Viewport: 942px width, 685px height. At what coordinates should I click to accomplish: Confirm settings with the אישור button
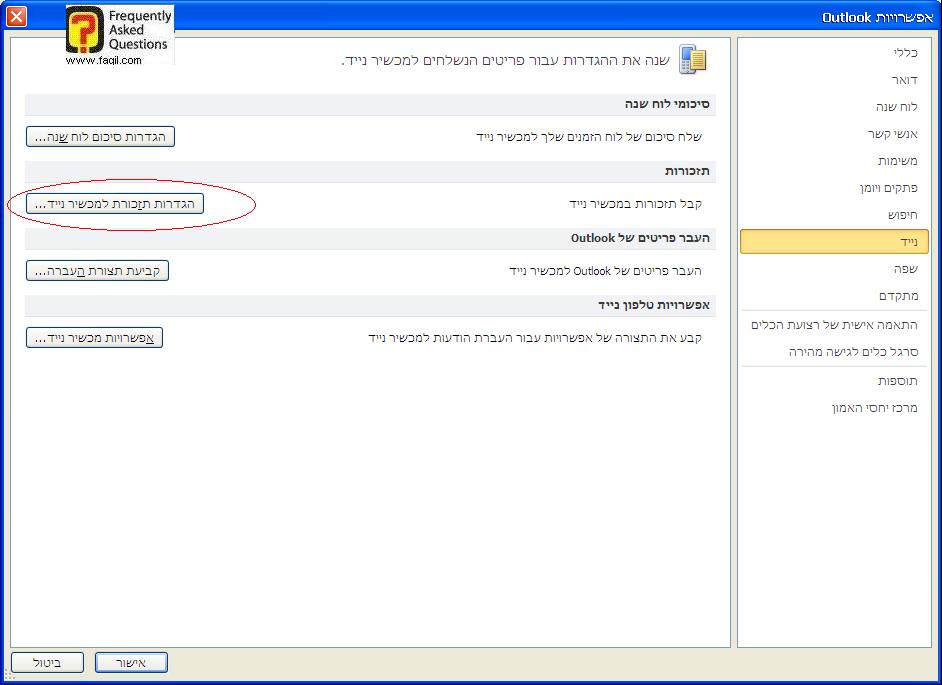pyautogui.click(x=130, y=661)
